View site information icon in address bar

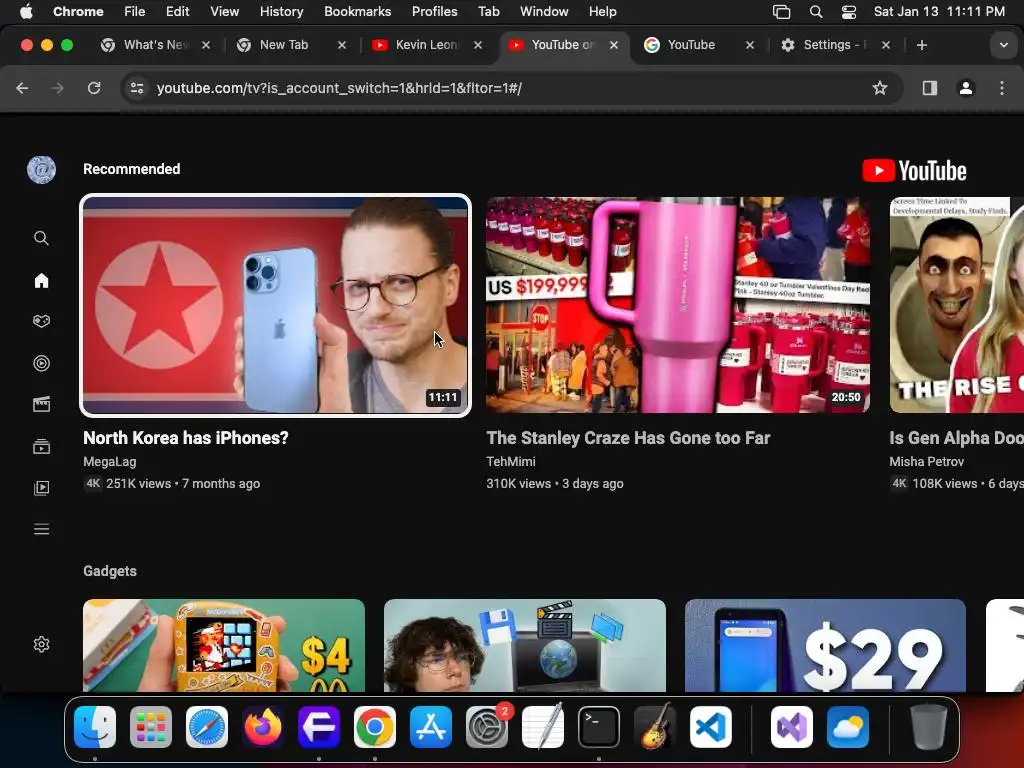[136, 88]
